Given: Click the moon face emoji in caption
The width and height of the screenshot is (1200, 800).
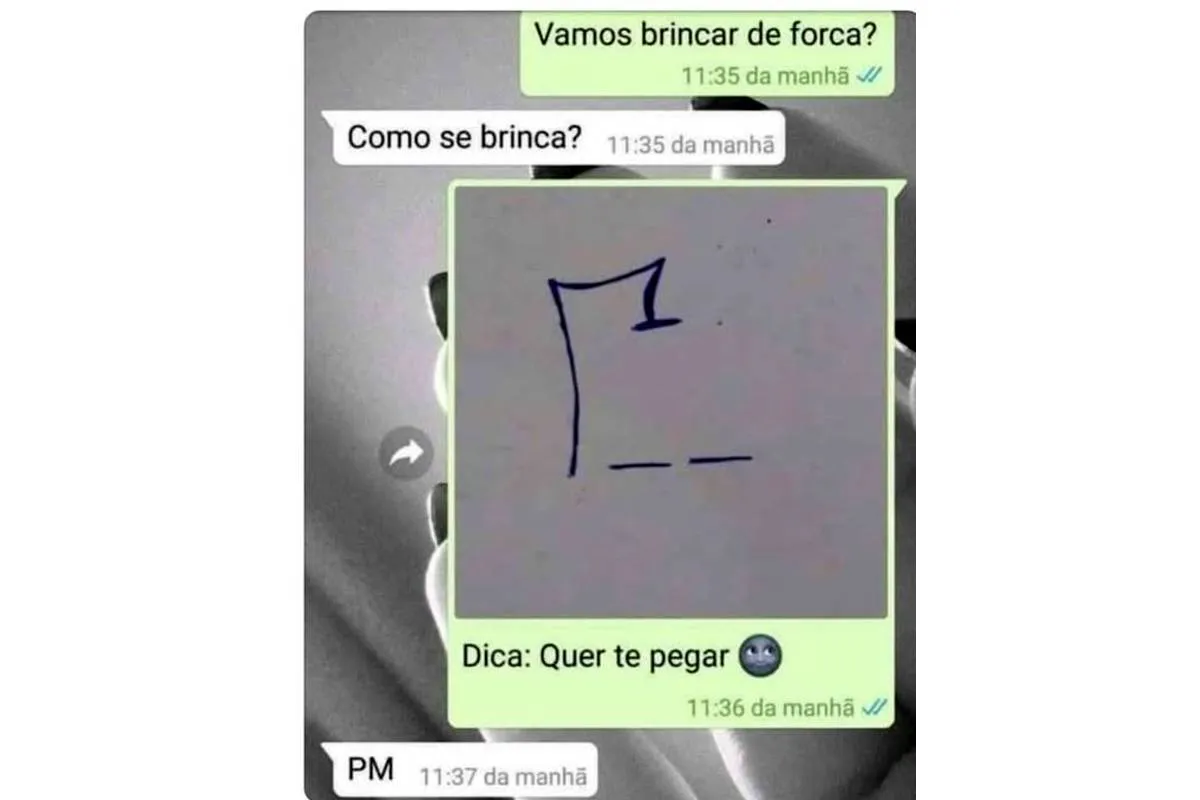Looking at the screenshot, I should coord(760,656).
